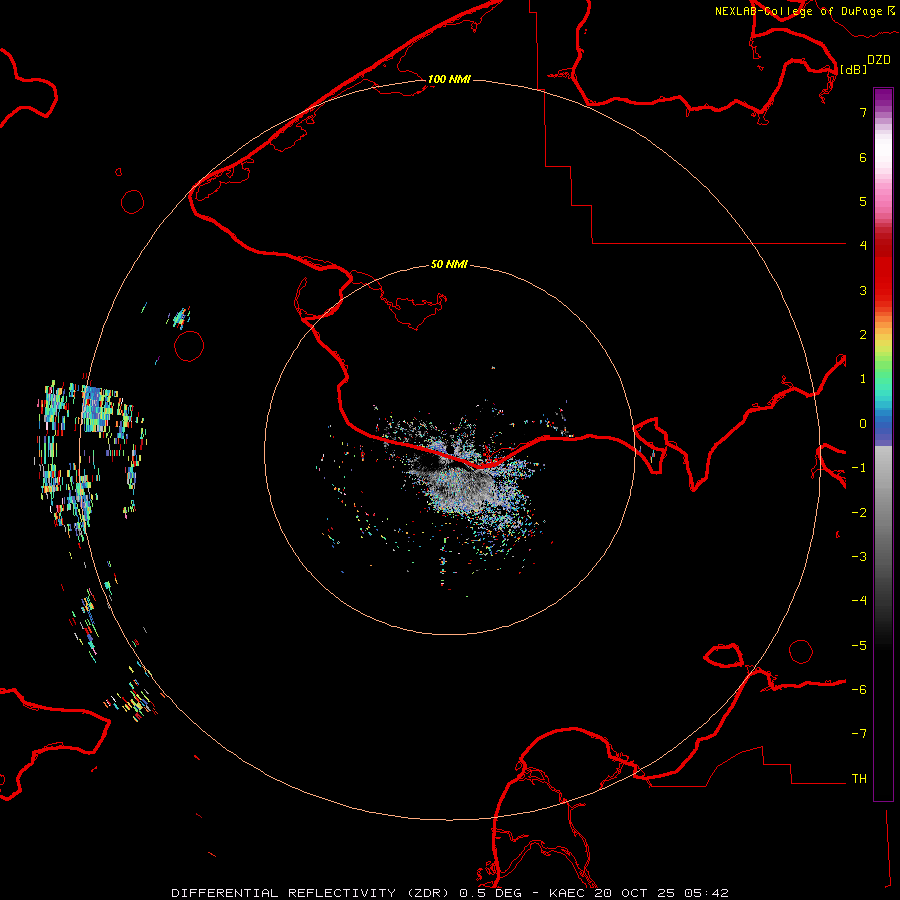This screenshot has height=900, width=900.
Task: Select the "-6" value on the legend
Action: 859,689
